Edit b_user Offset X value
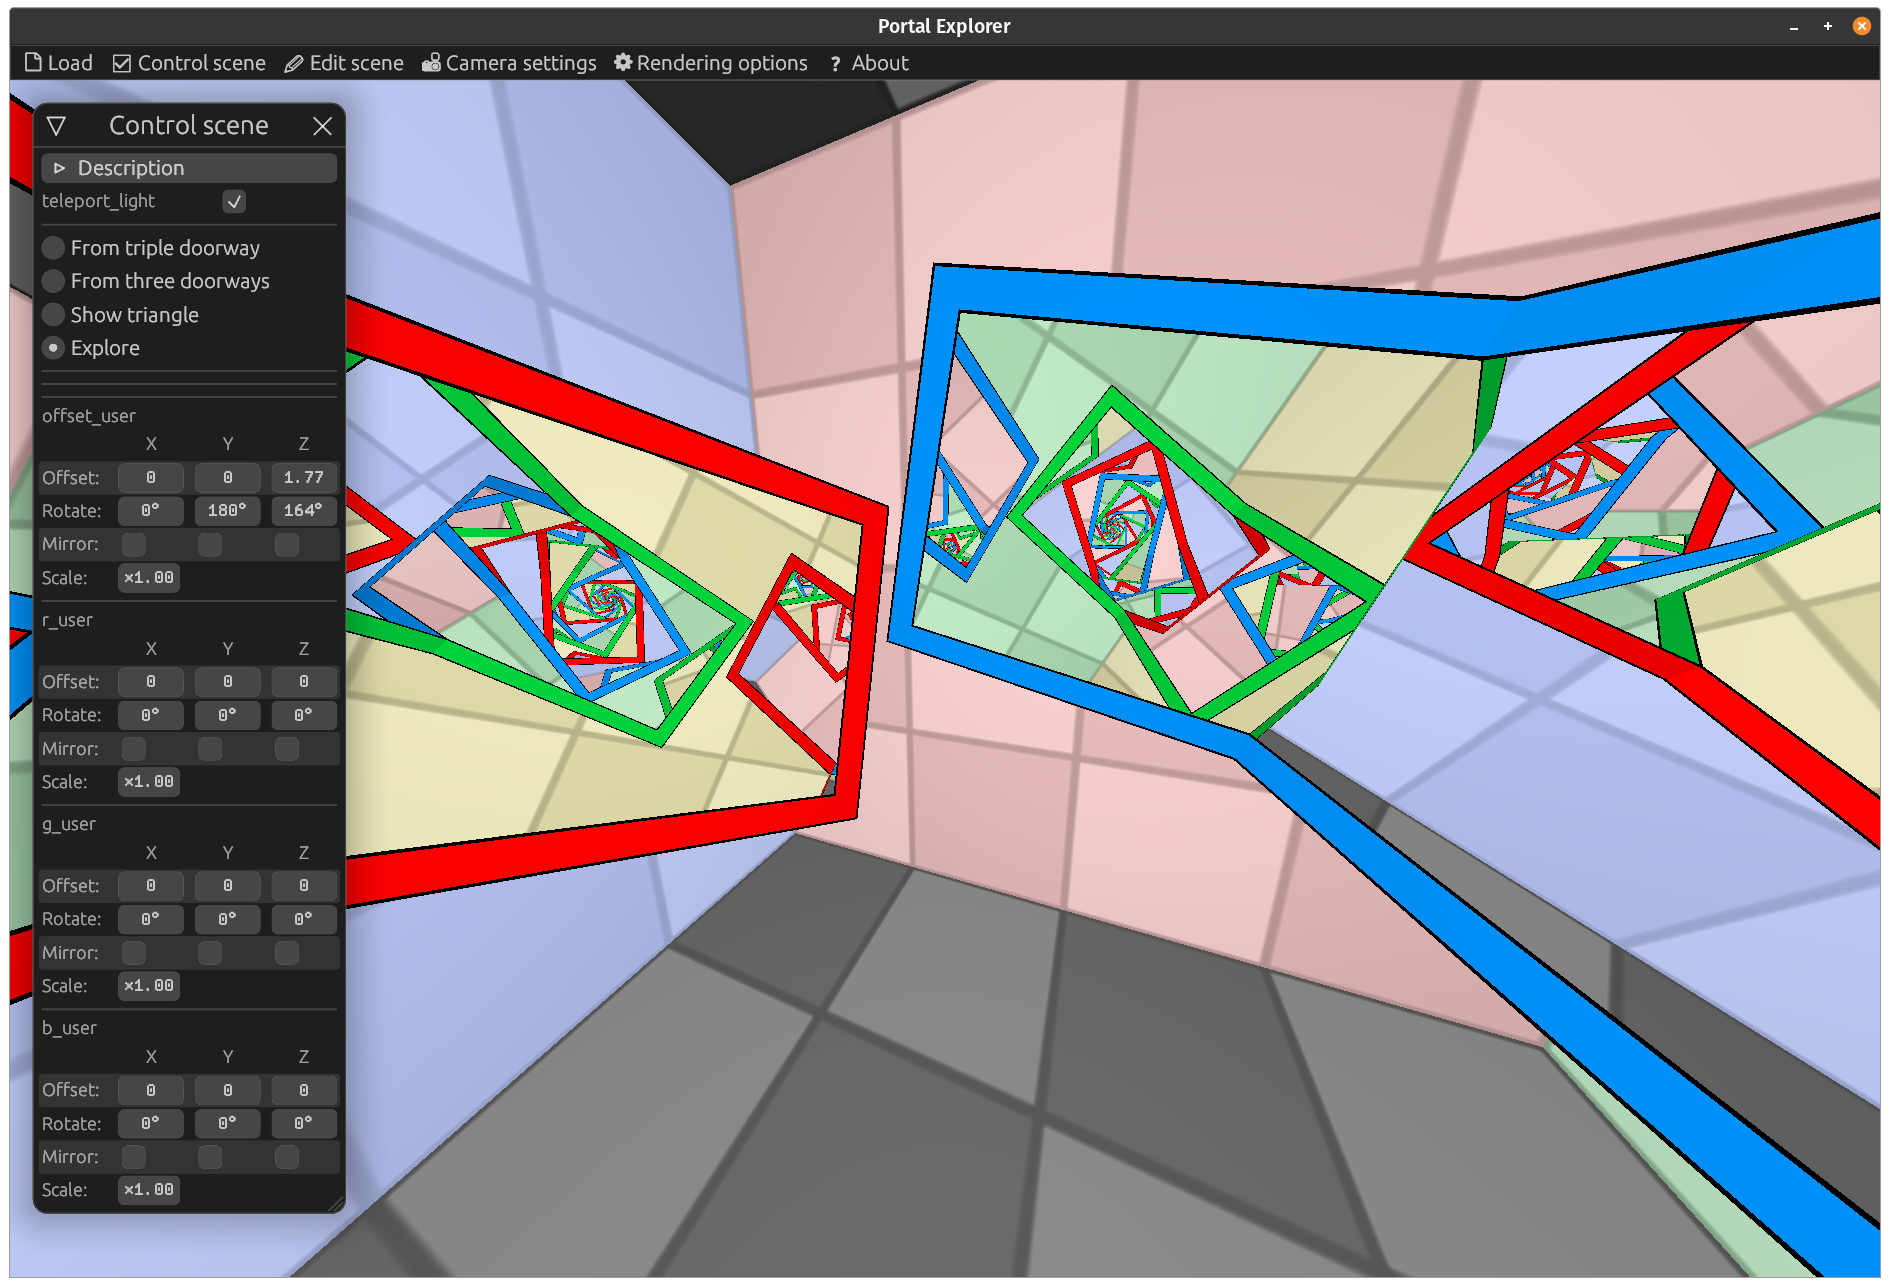This screenshot has height=1287, width=1890. click(151, 1090)
